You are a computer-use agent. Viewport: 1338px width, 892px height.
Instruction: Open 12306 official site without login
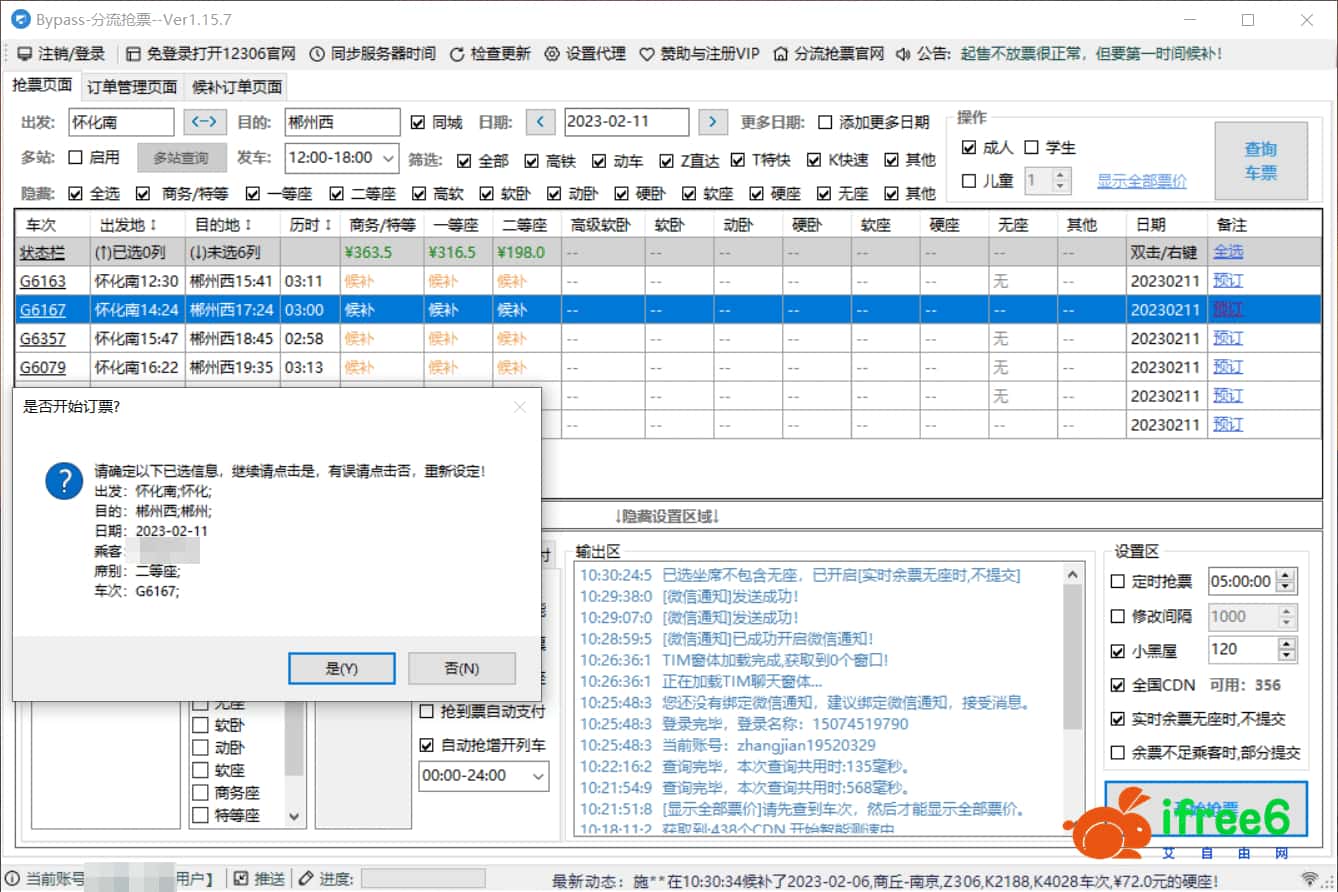[x=134, y=54]
